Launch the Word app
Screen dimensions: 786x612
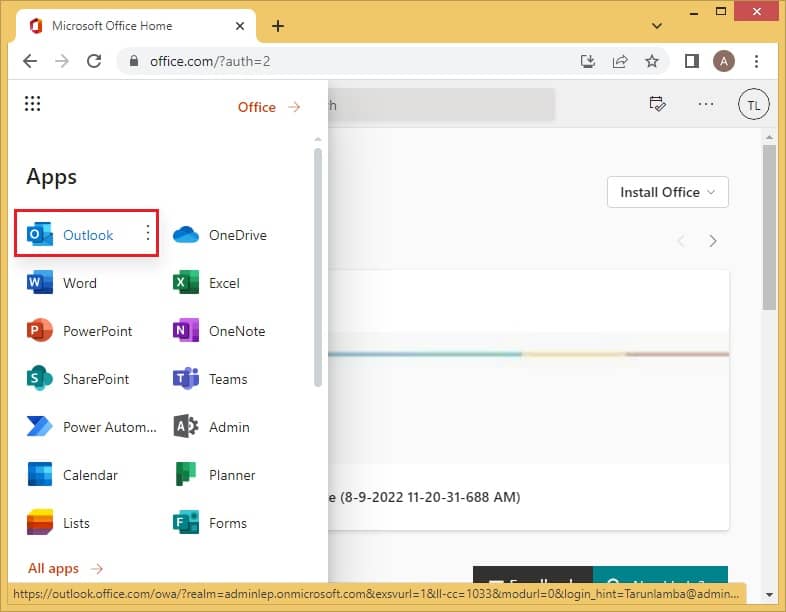point(62,283)
